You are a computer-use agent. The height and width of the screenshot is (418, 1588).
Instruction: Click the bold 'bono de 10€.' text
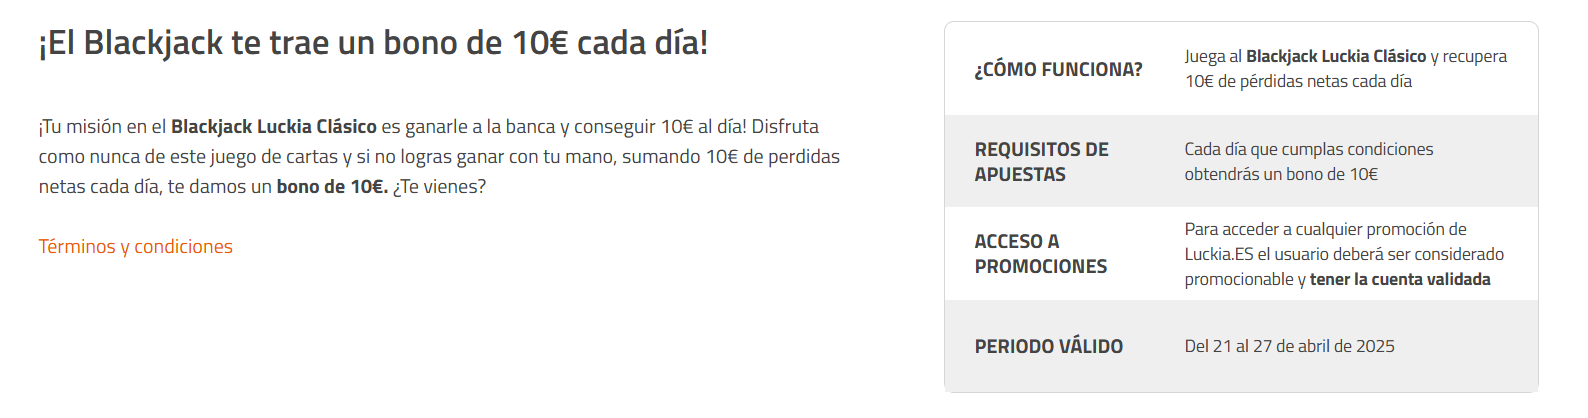tap(332, 187)
